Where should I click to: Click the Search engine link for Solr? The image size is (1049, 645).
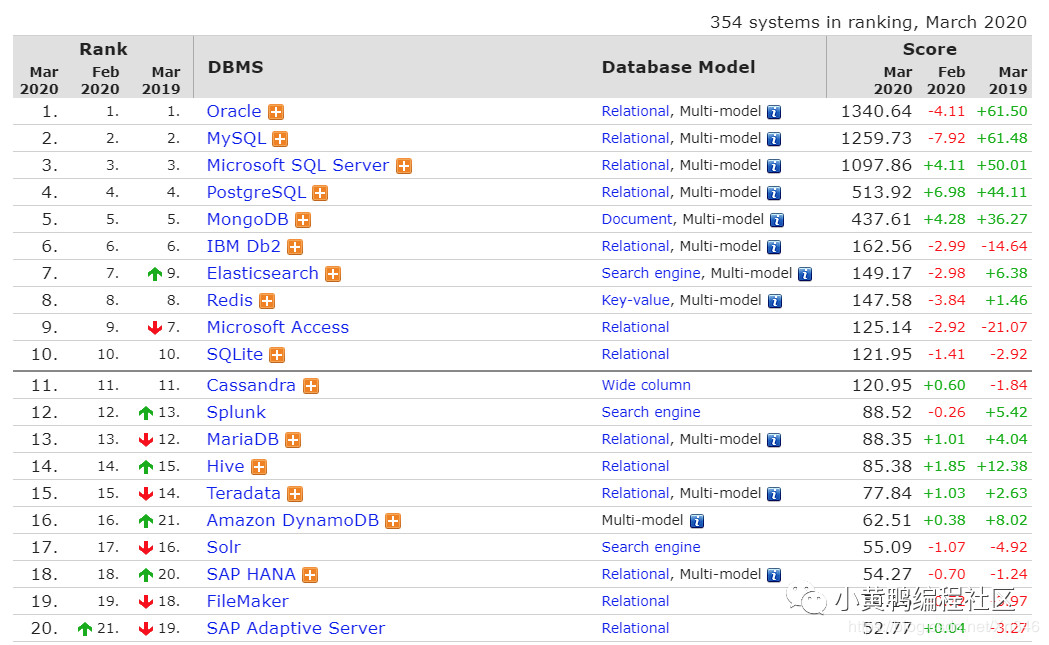[651, 547]
